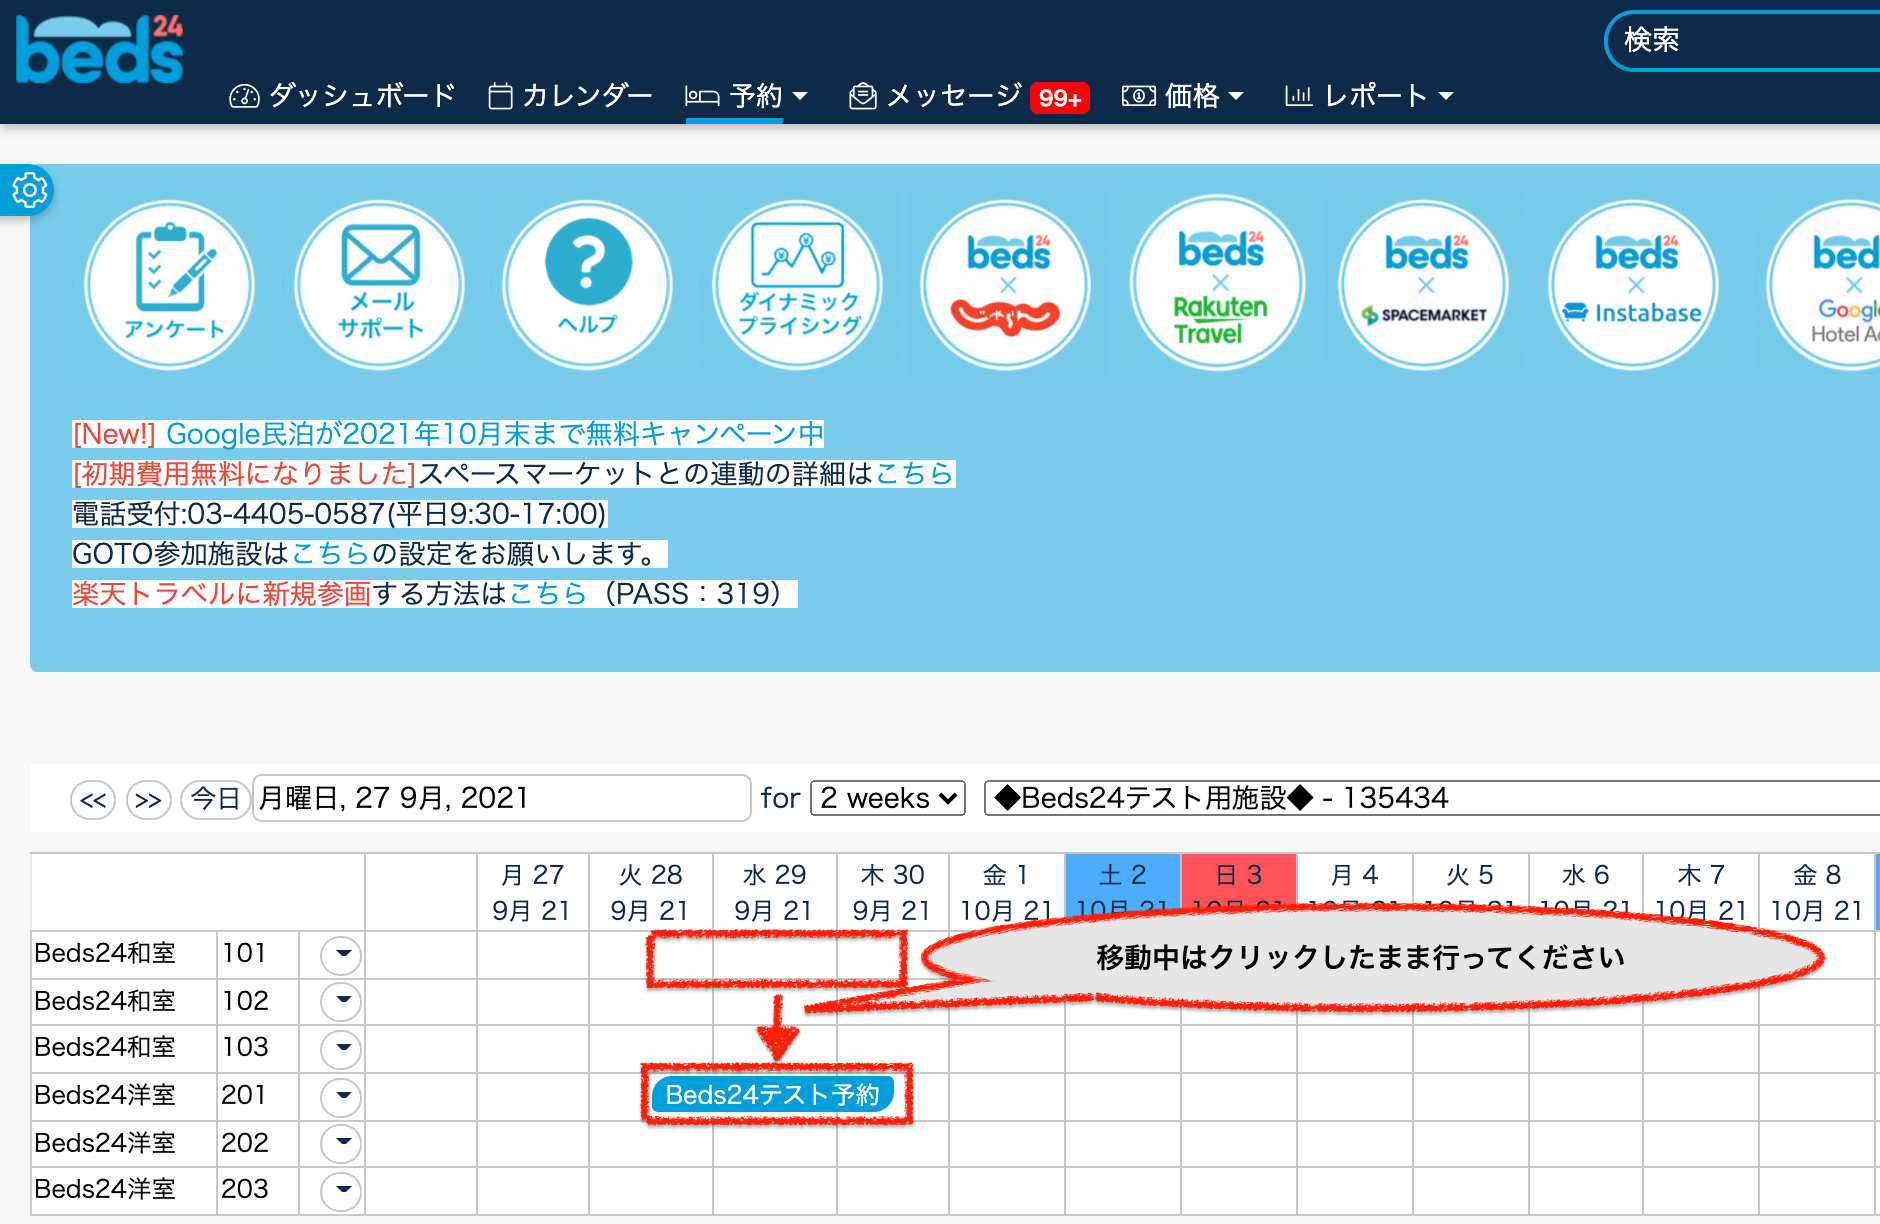Click the Beds24 logo
The height and width of the screenshot is (1224, 1880).
click(x=99, y=50)
